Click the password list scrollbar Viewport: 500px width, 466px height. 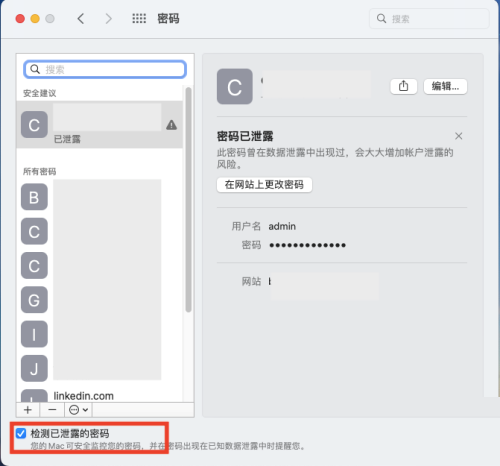[188, 199]
